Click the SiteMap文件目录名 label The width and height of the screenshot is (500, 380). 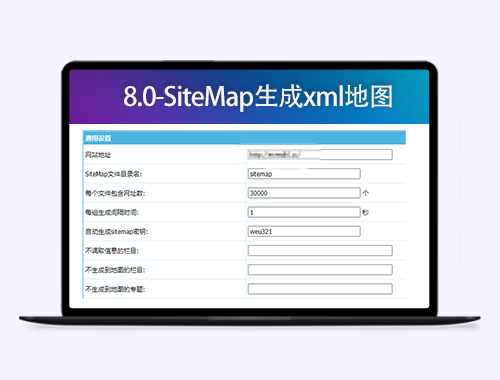[113, 174]
